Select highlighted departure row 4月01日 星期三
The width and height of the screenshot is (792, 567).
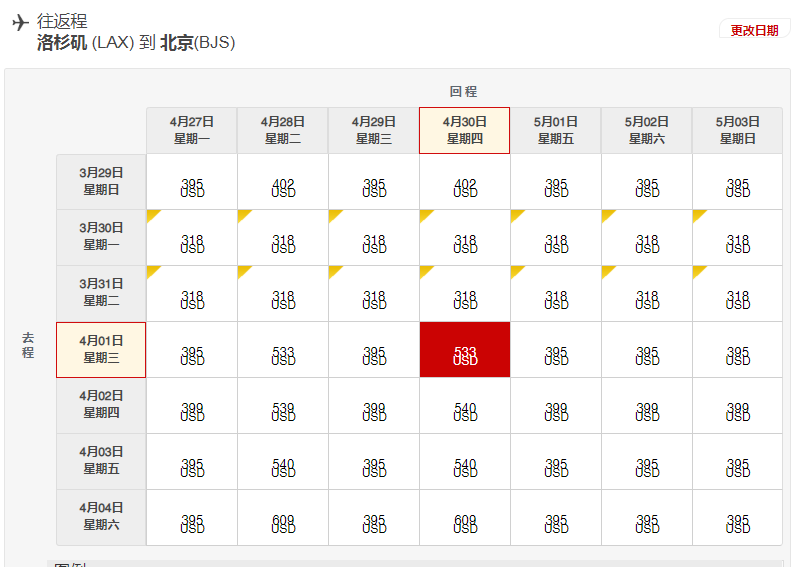(101, 350)
